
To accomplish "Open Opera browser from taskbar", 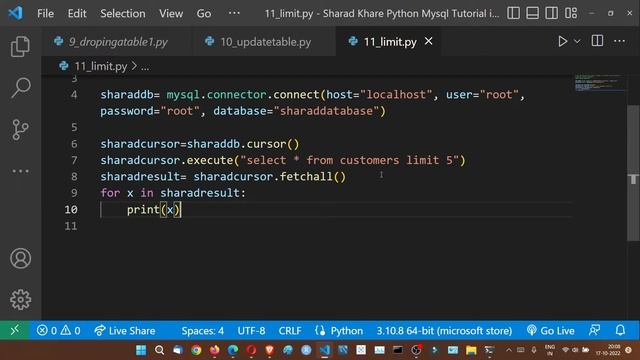I will click(x=251, y=350).
